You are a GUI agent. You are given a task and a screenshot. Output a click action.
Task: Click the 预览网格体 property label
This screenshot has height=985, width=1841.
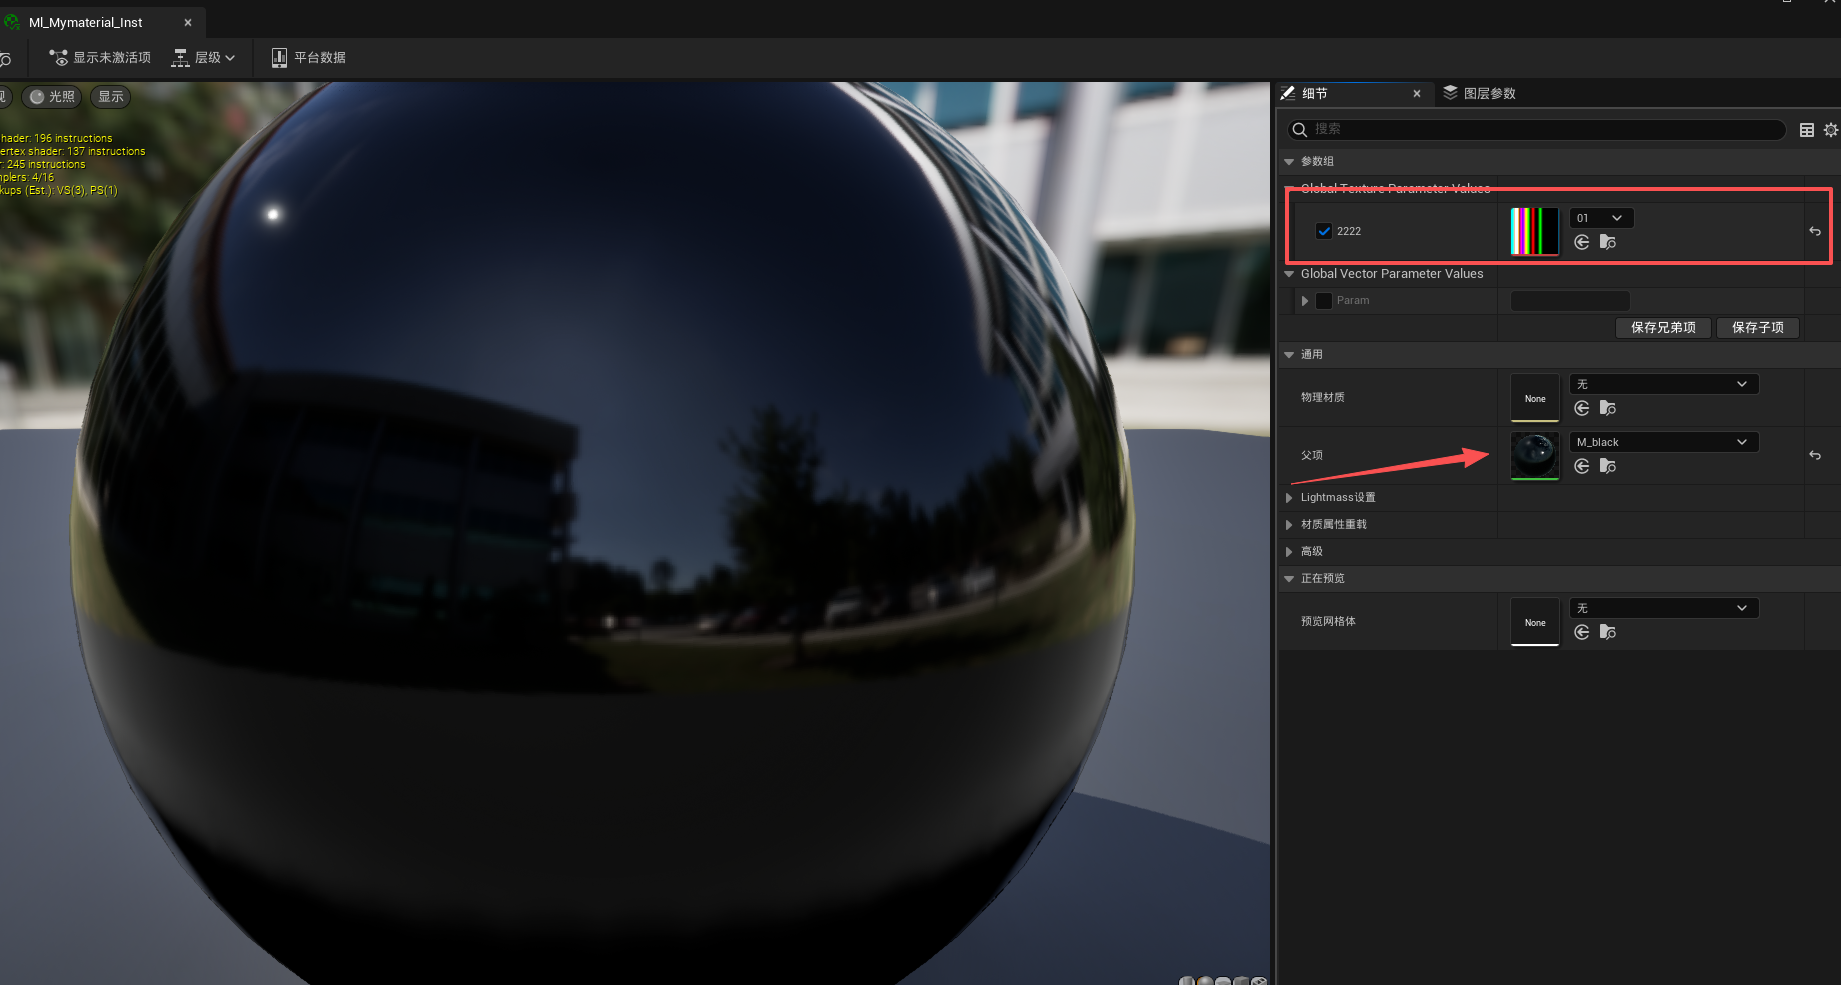click(x=1328, y=621)
